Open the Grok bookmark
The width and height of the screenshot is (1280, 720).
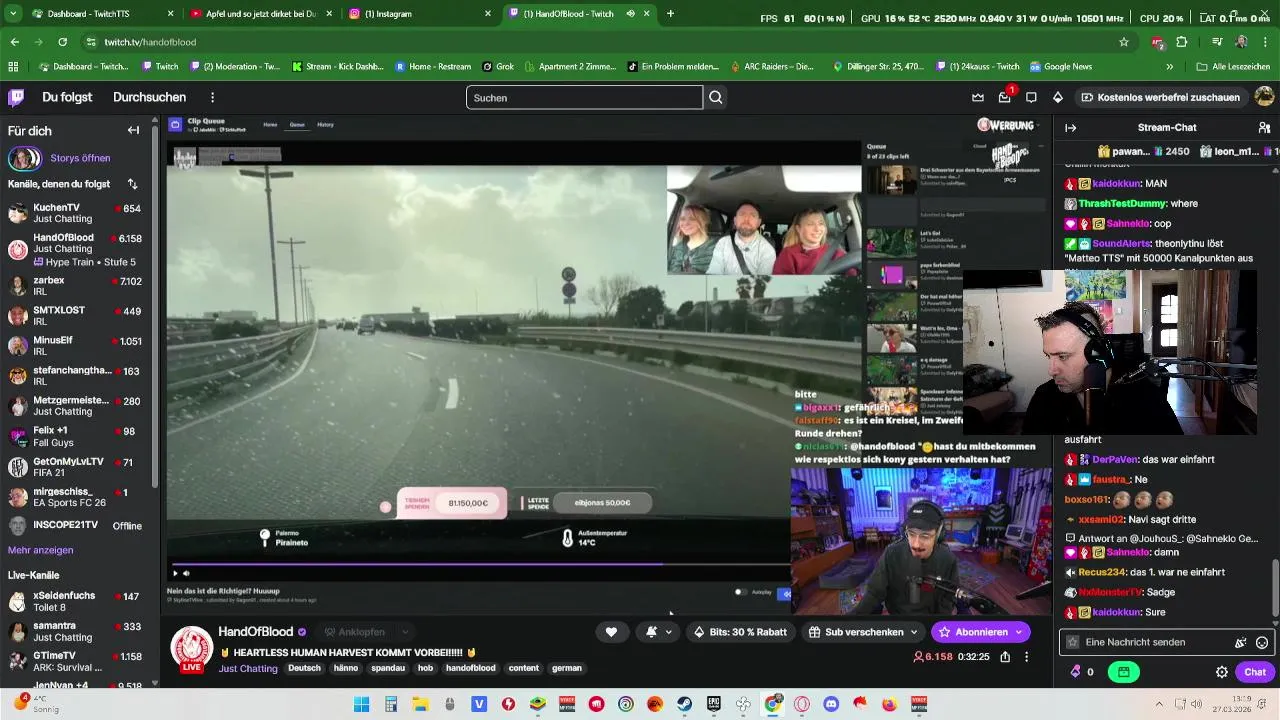[498, 66]
